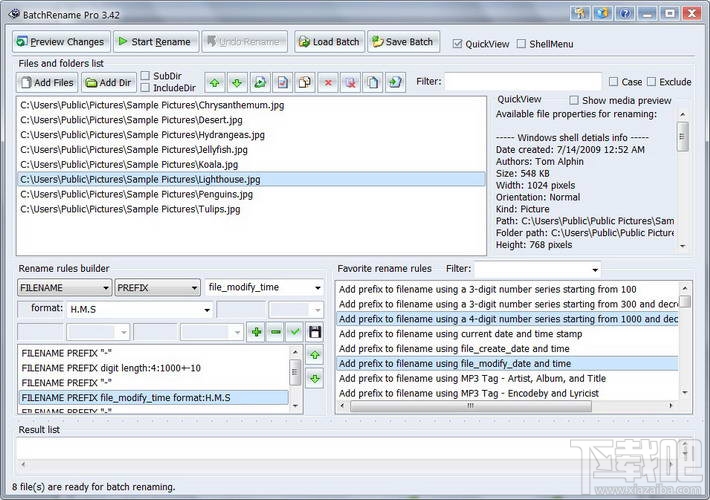Click the floppy disk save icon

click(x=315, y=332)
